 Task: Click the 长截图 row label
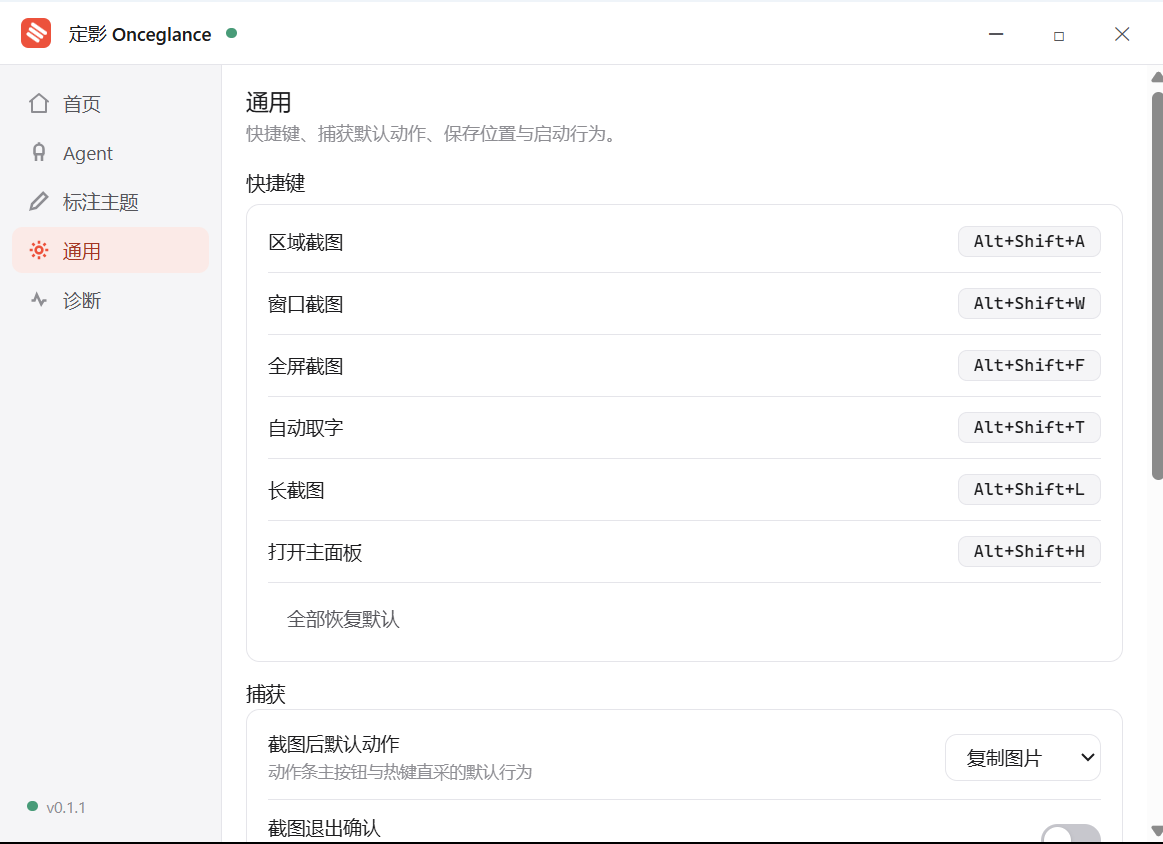click(x=297, y=490)
